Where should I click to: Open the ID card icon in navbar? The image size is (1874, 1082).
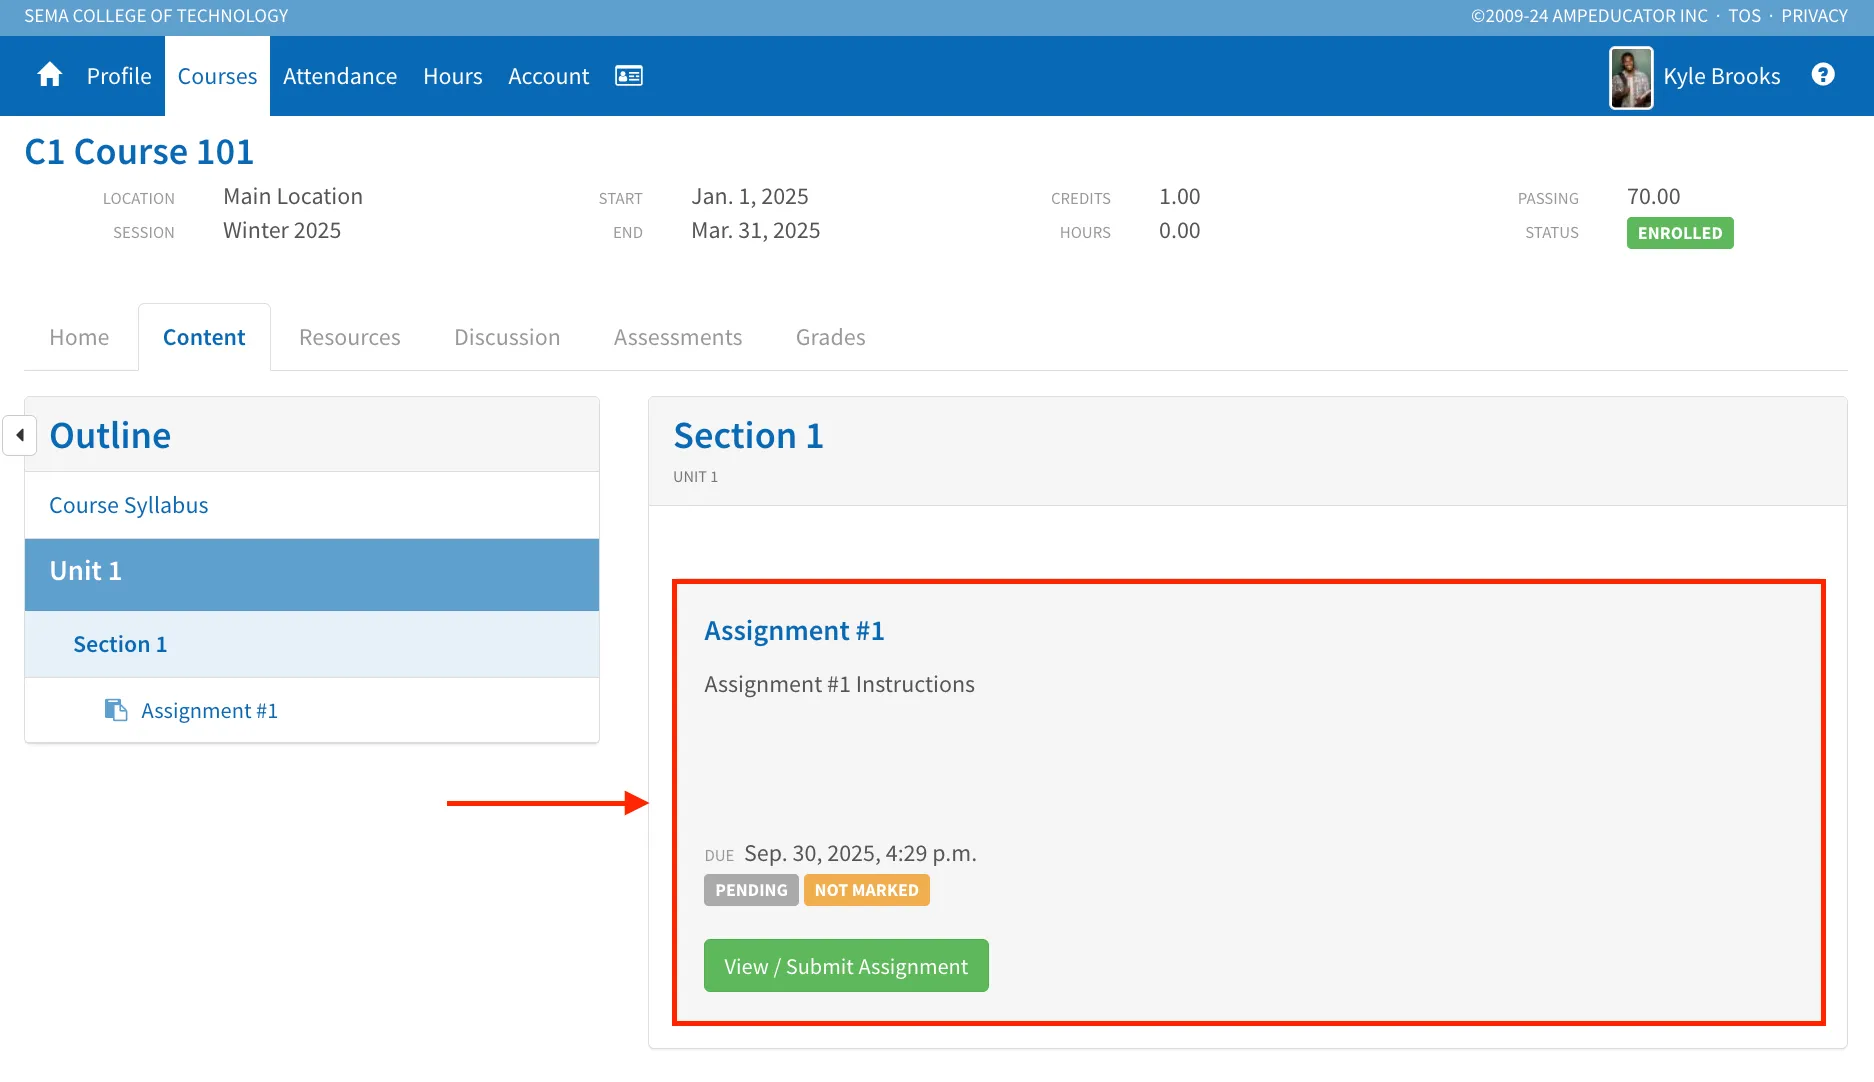(629, 76)
